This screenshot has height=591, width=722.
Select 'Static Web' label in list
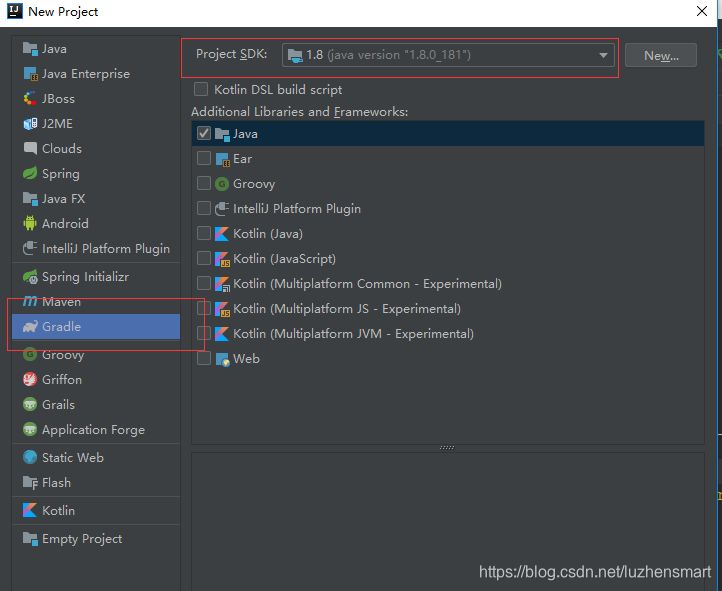pyautogui.click(x=73, y=458)
